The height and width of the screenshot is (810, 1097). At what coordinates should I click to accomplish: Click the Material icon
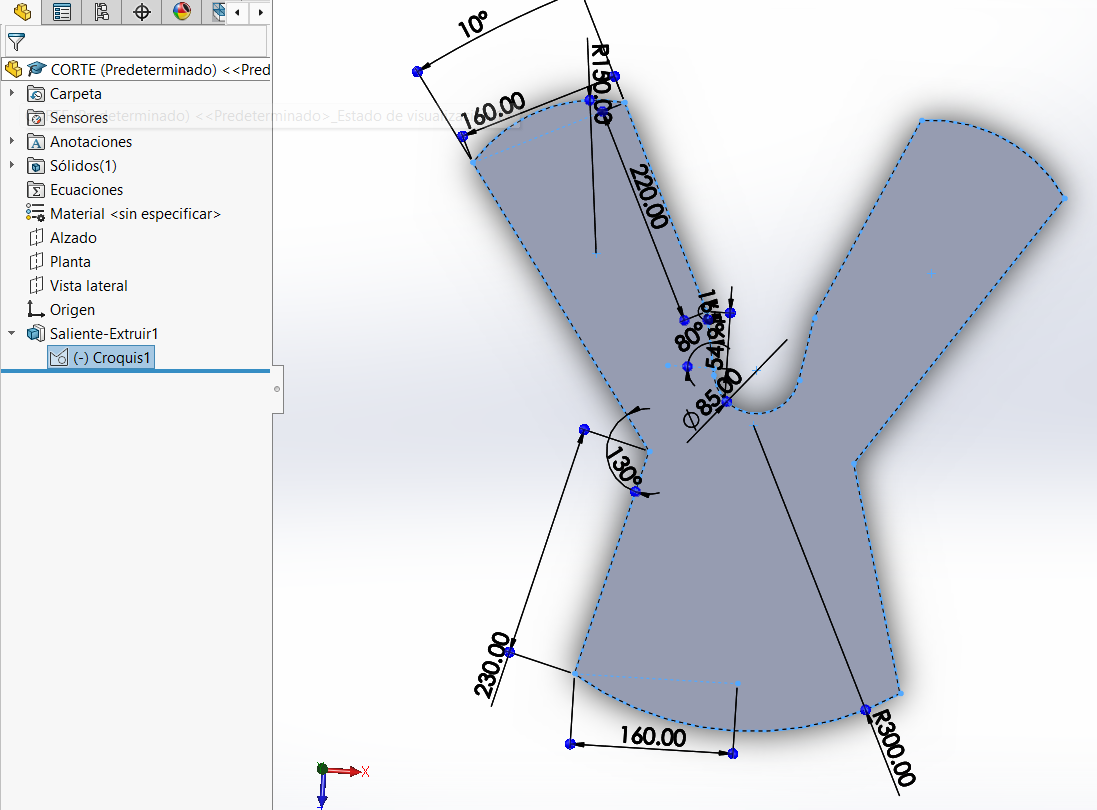click(x=36, y=213)
